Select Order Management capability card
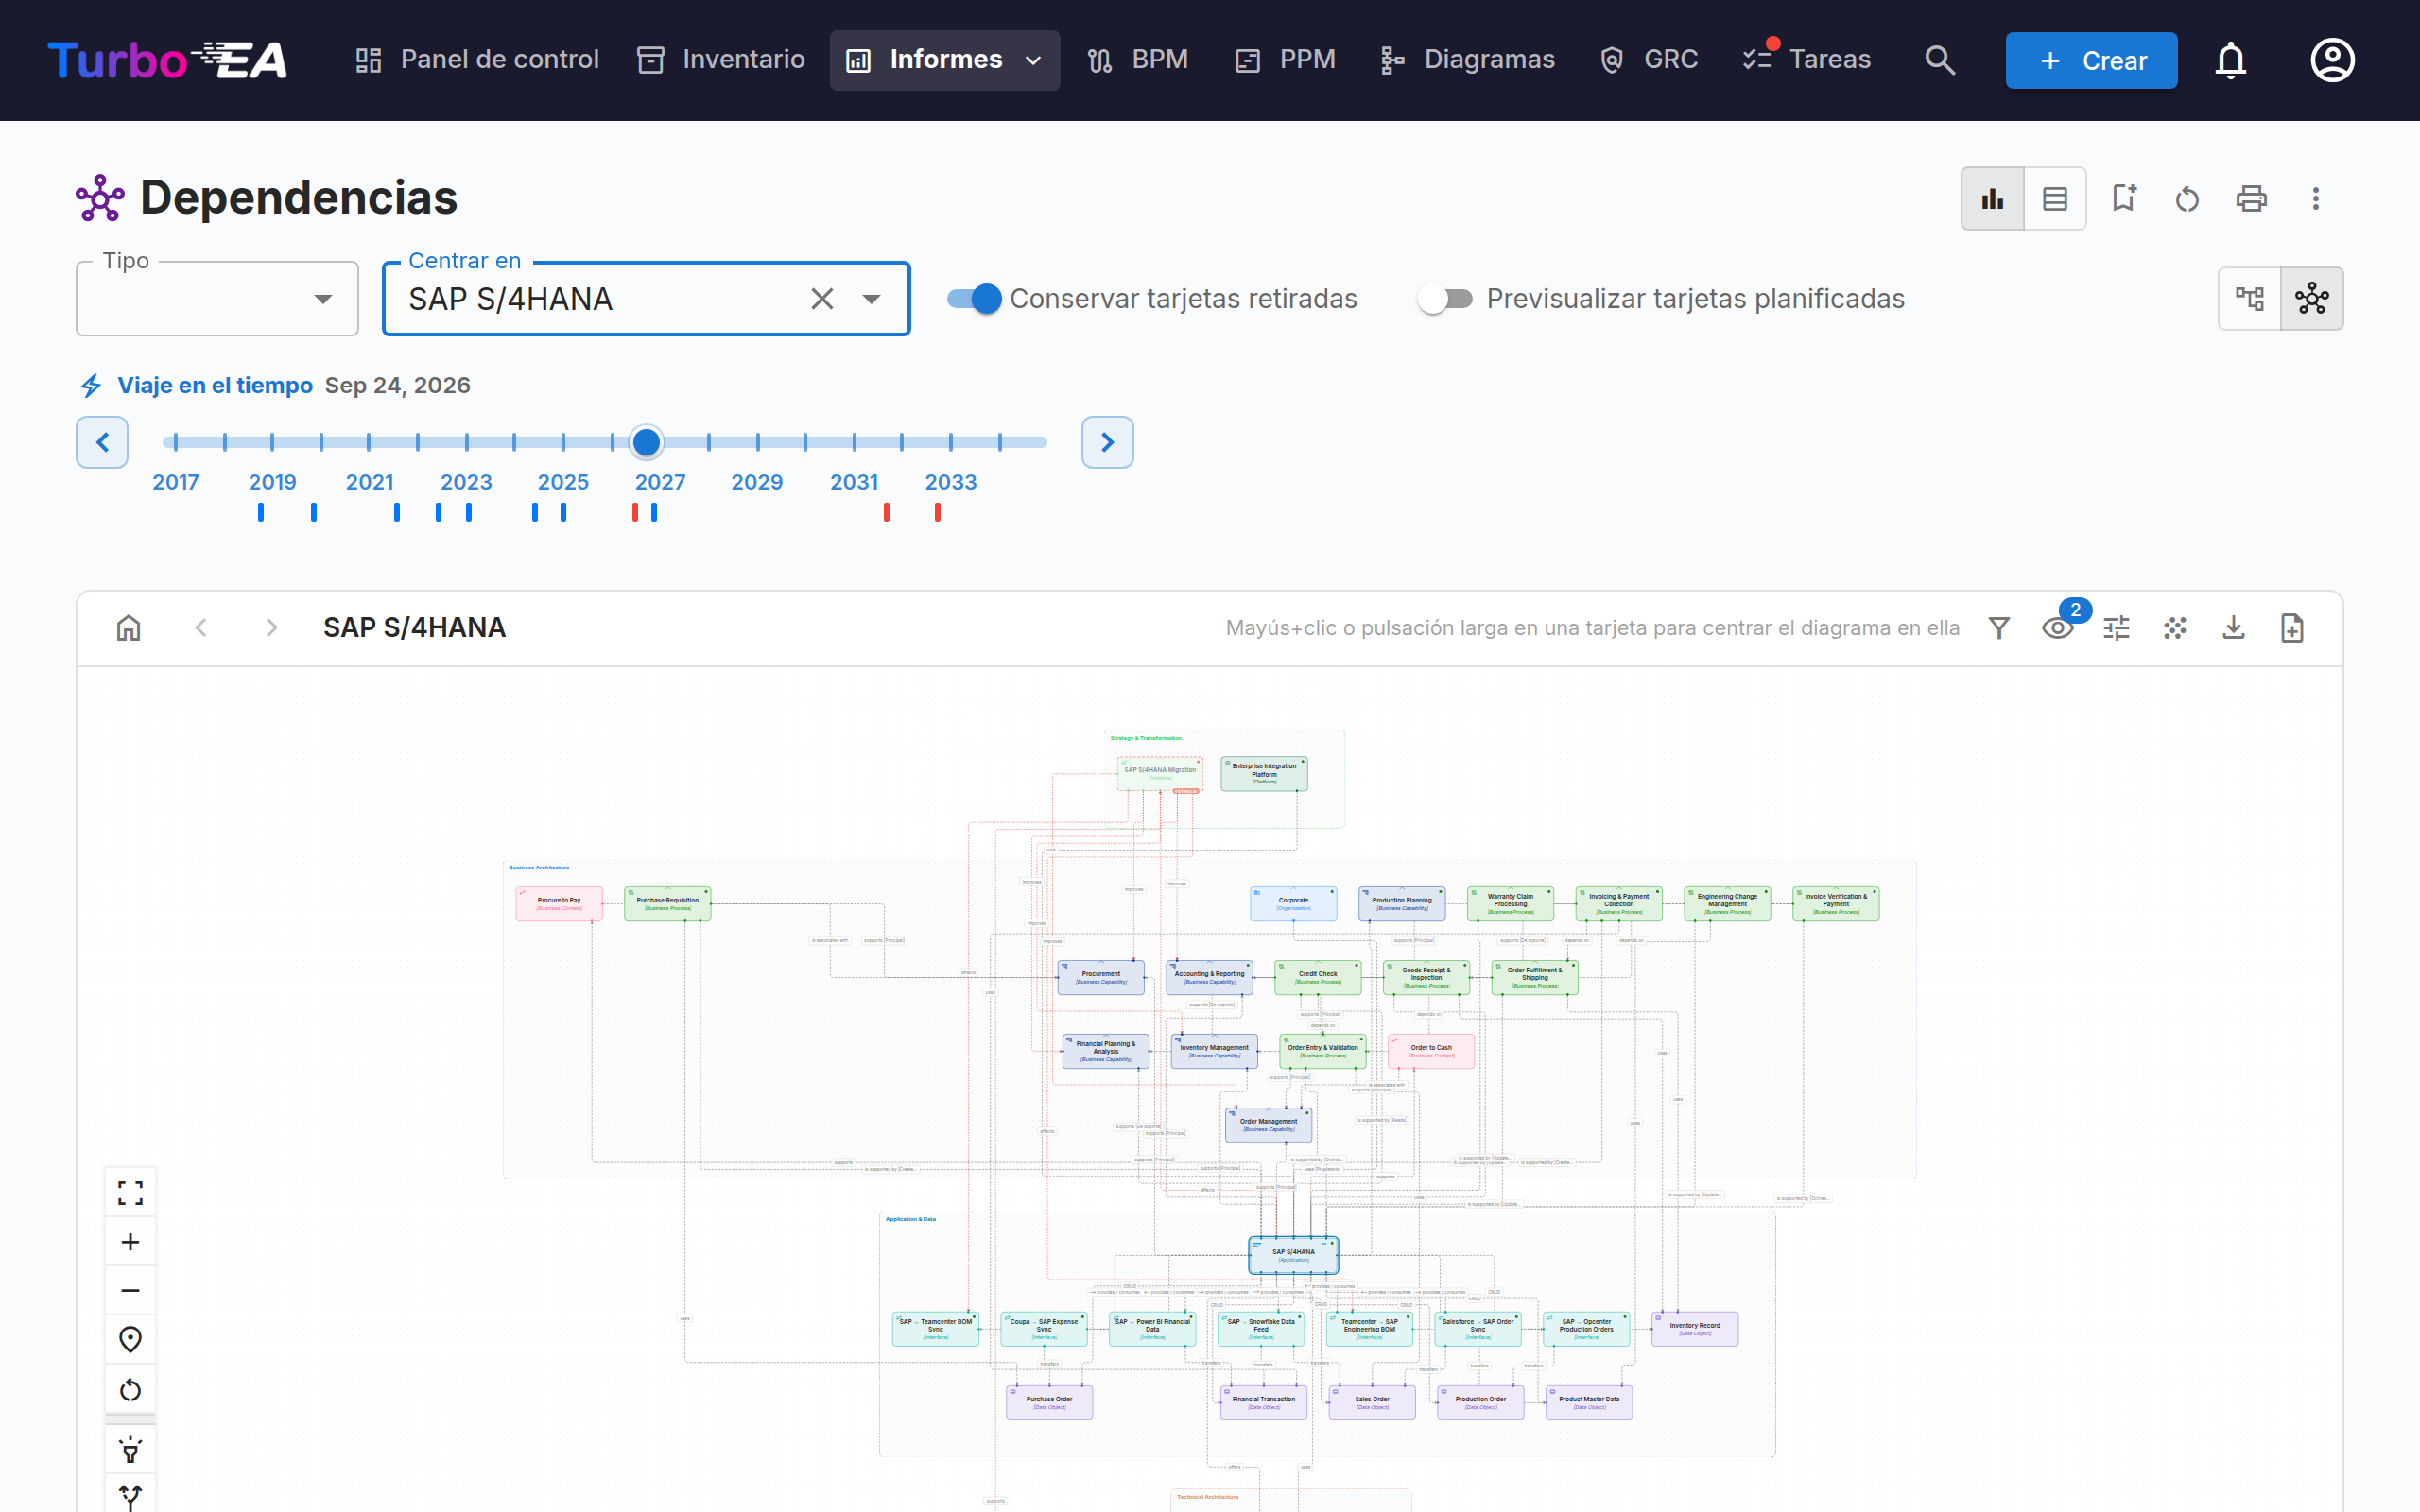Image resolution: width=2420 pixels, height=1512 pixels. pos(1268,1124)
